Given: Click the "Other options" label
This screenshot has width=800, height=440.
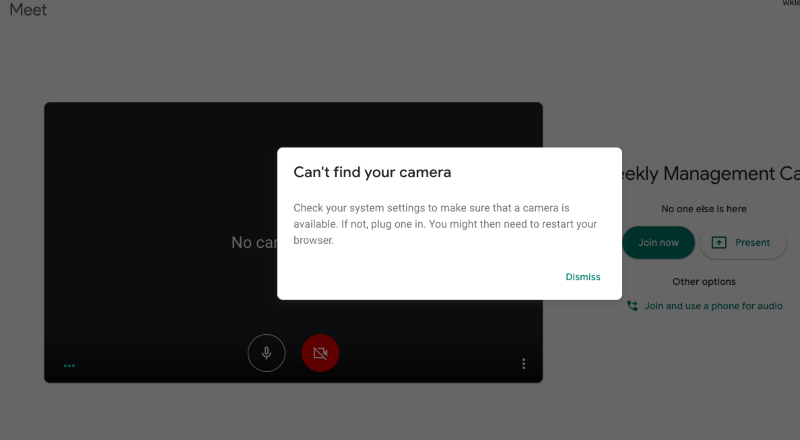Looking at the screenshot, I should tap(704, 282).
